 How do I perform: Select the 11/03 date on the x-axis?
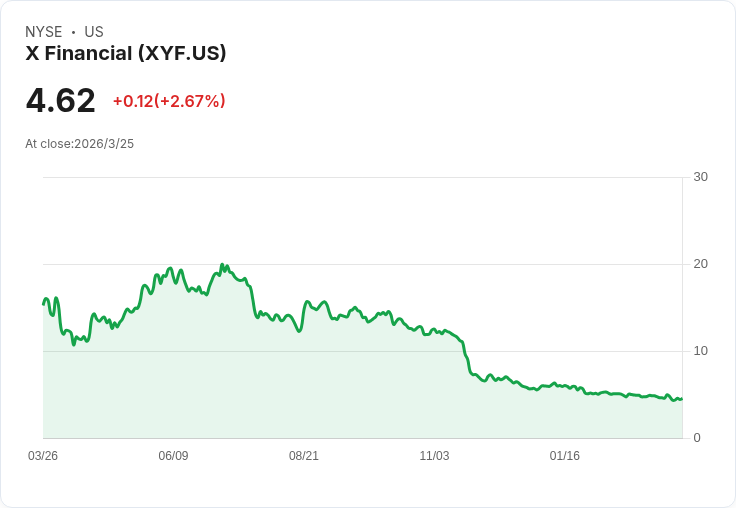tap(434, 456)
